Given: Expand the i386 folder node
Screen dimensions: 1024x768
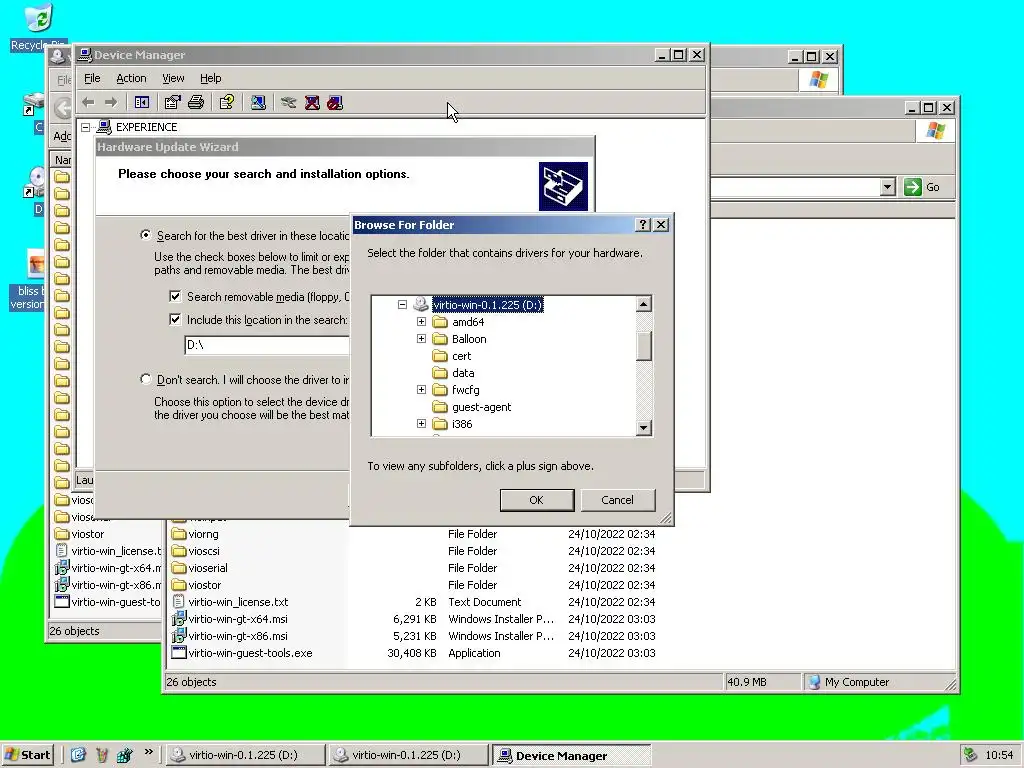Looking at the screenshot, I should [x=421, y=424].
